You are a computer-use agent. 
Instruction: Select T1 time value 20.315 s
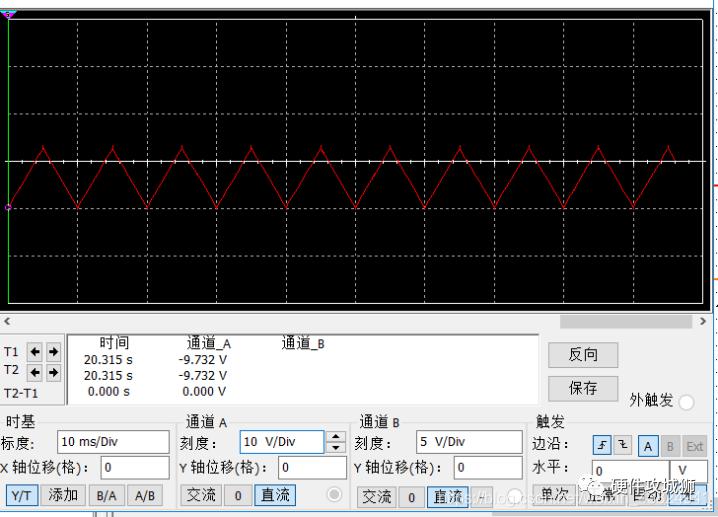point(108,360)
